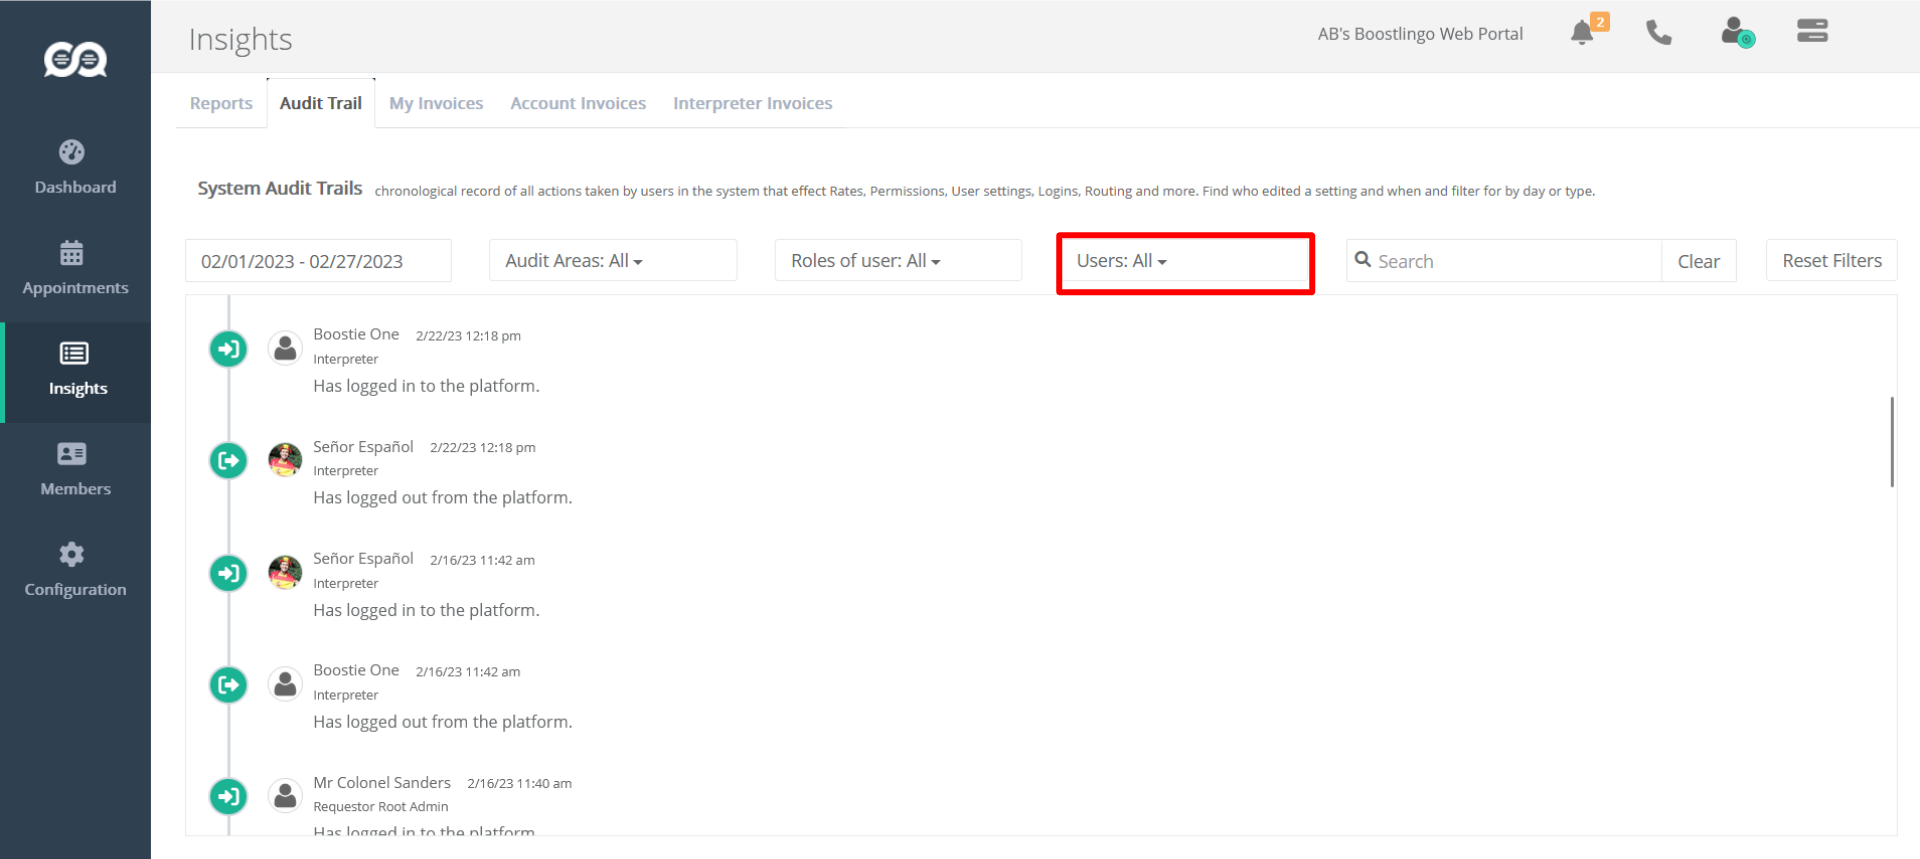1920x859 pixels.
Task: Click AB's Boostlingo Web Portal text
Action: [1420, 34]
